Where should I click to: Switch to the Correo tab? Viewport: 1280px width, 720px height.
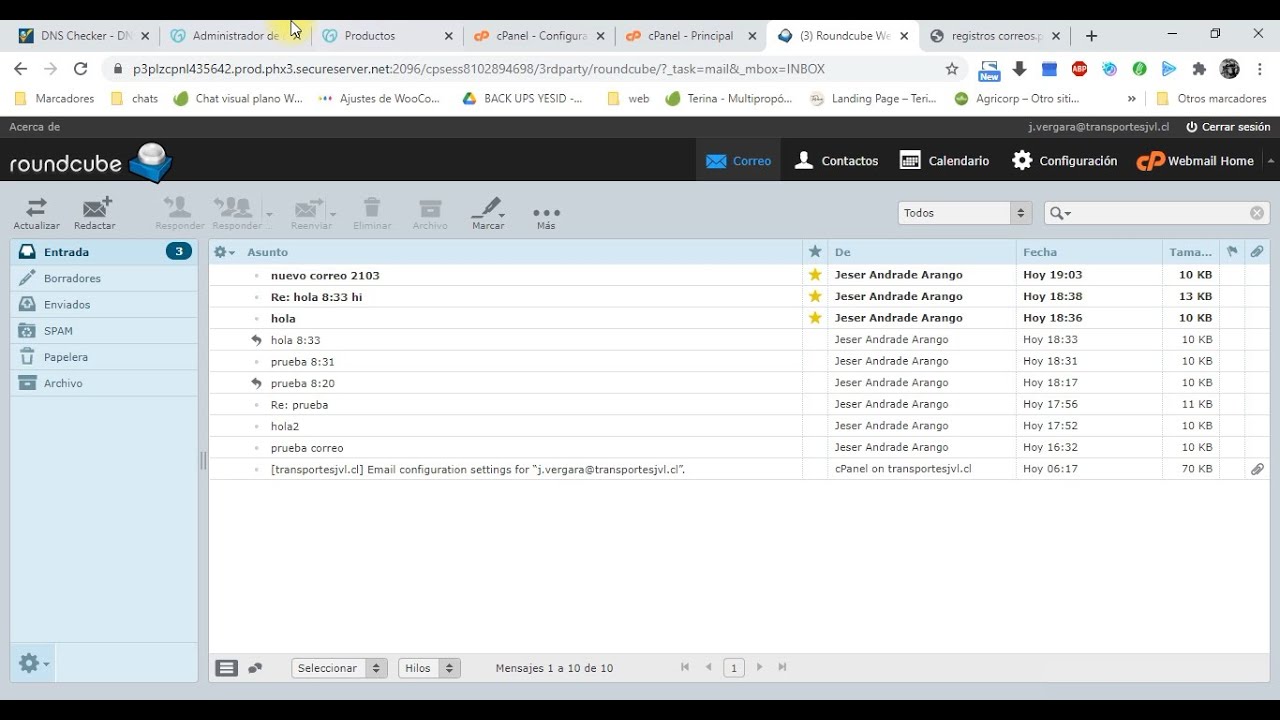point(738,161)
